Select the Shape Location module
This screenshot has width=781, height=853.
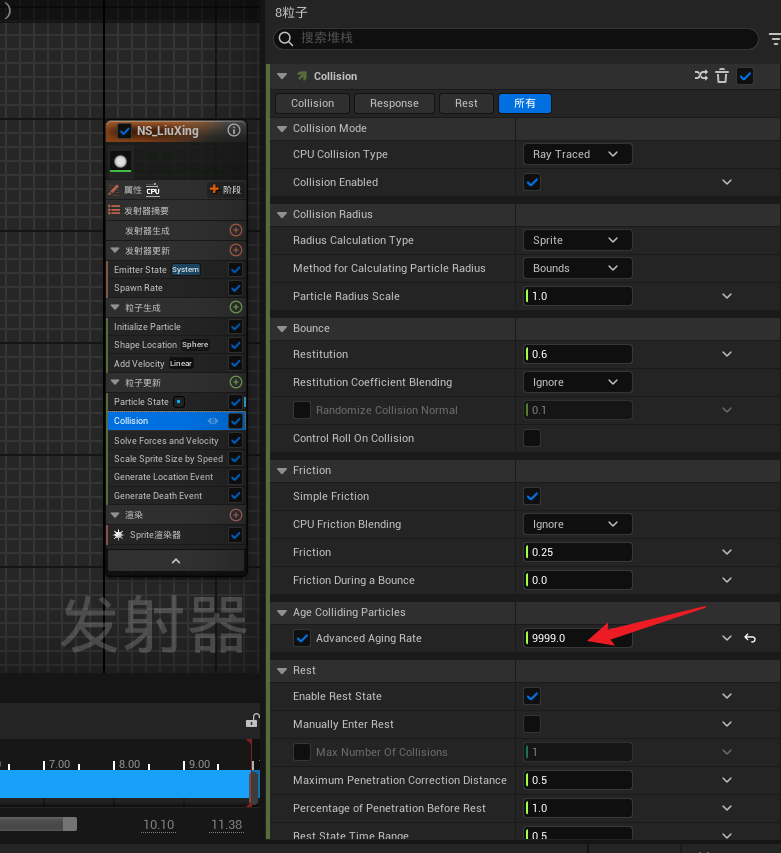click(x=145, y=345)
